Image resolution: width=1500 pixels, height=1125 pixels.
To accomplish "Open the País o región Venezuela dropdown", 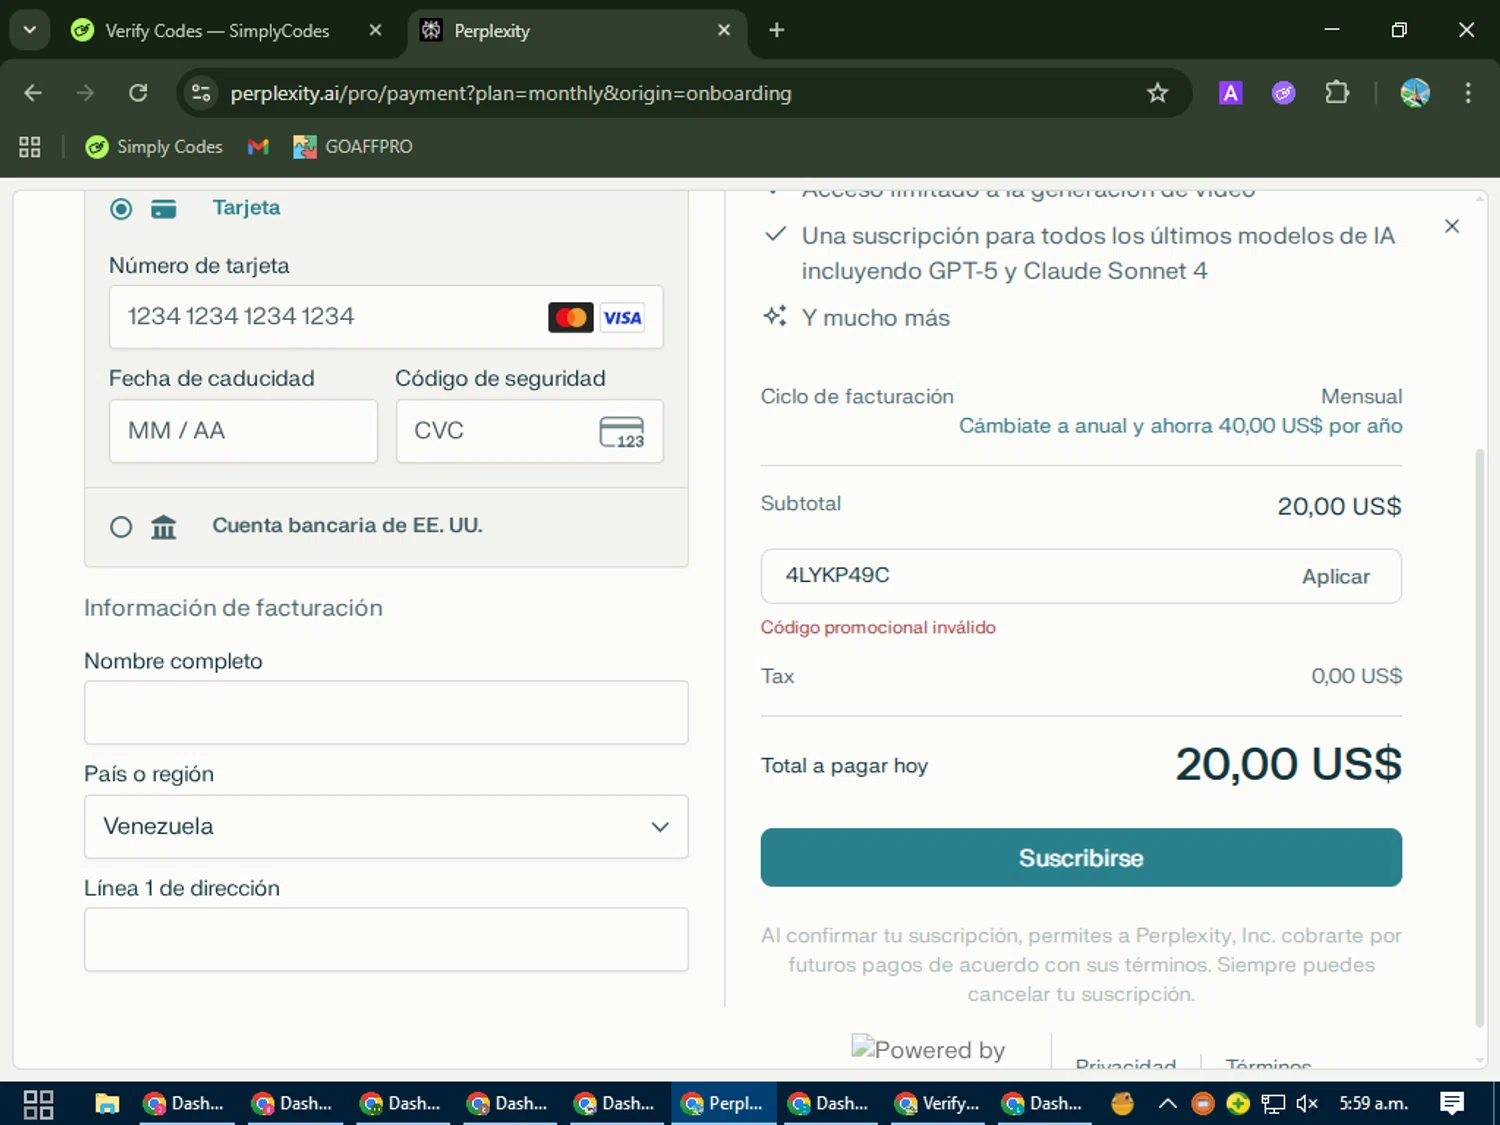I will pyautogui.click(x=386, y=826).
